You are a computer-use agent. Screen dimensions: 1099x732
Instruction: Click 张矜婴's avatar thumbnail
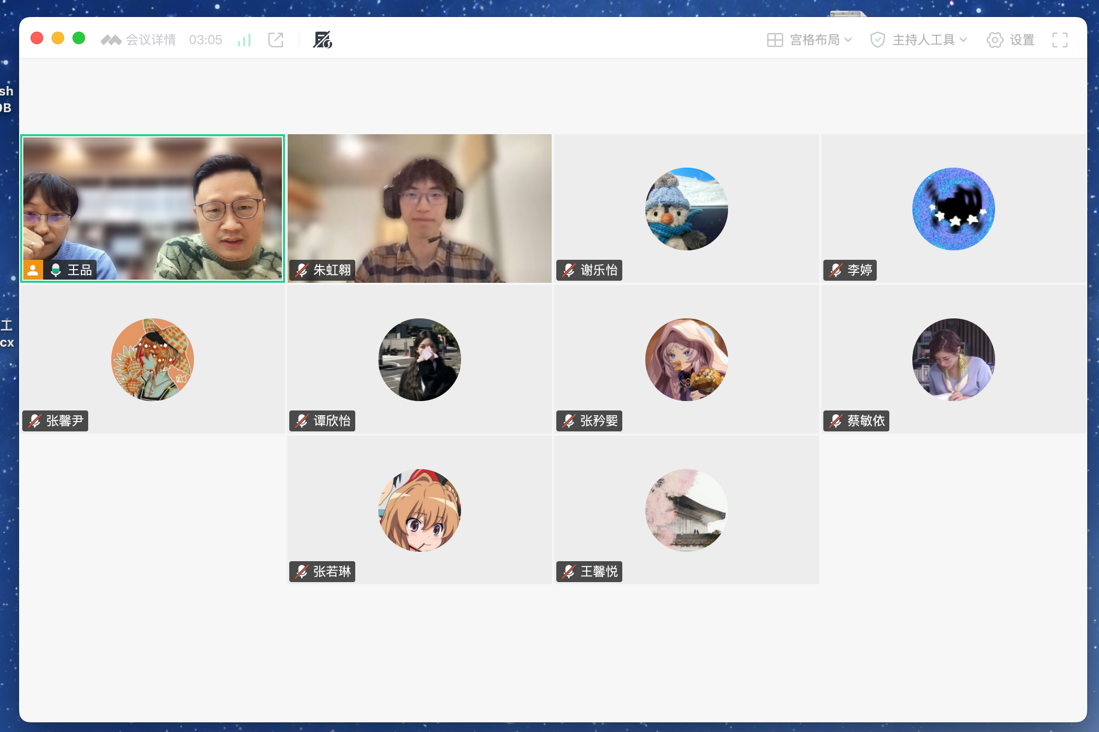[x=686, y=360]
